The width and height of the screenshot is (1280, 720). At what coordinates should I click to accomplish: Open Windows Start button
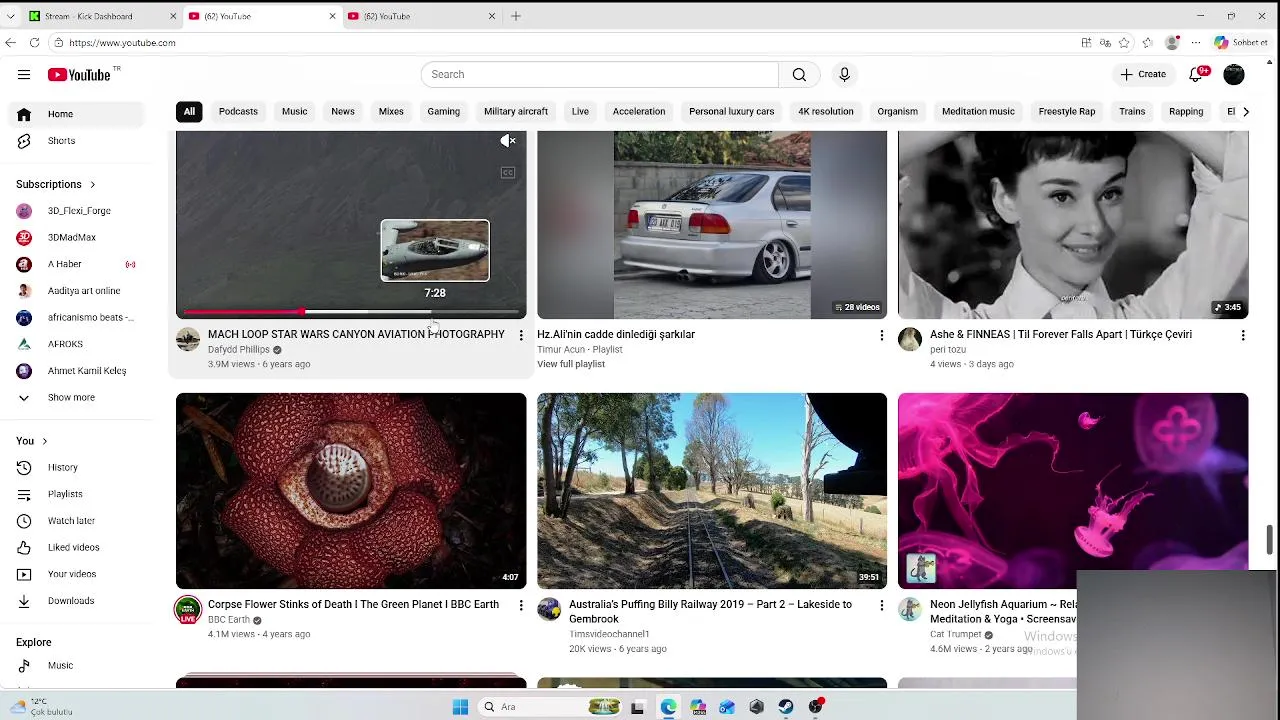(460, 707)
